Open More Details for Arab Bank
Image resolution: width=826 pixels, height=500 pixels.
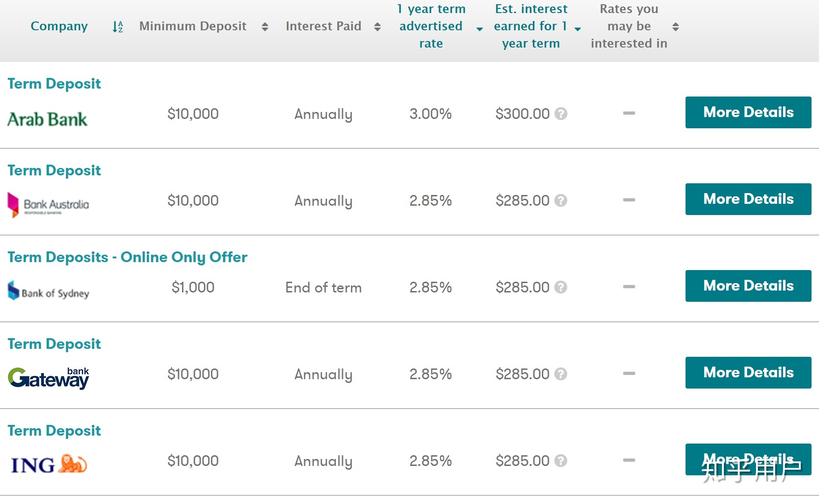pos(748,113)
